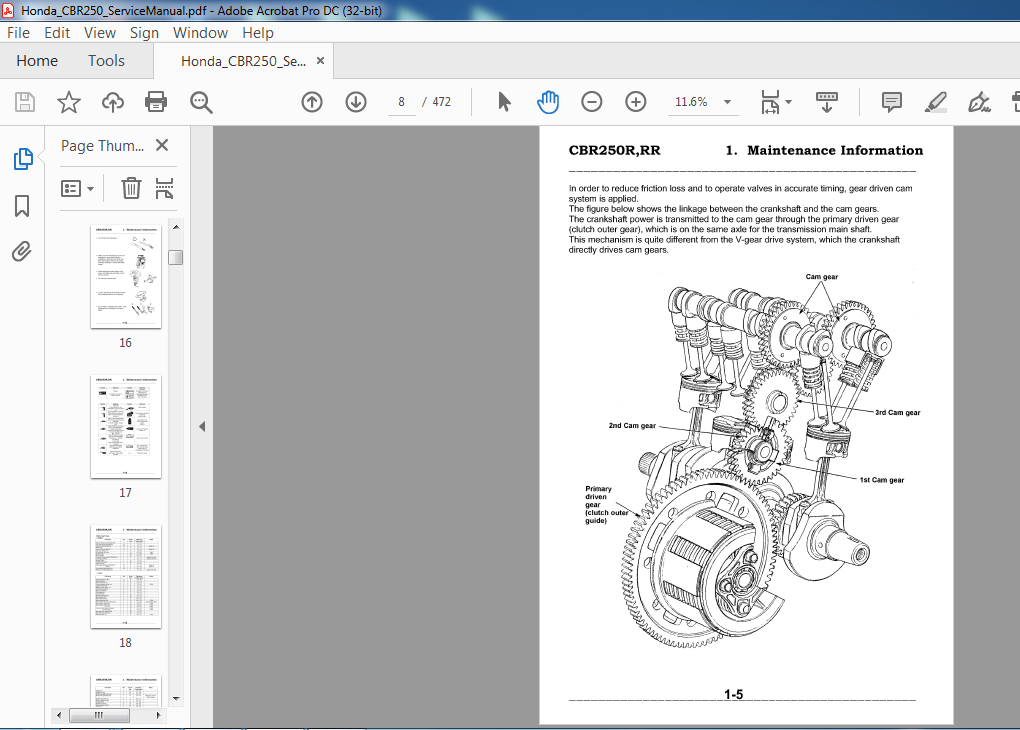The height and width of the screenshot is (730, 1020).
Task: Print the document with printer icon
Action: click(x=156, y=102)
